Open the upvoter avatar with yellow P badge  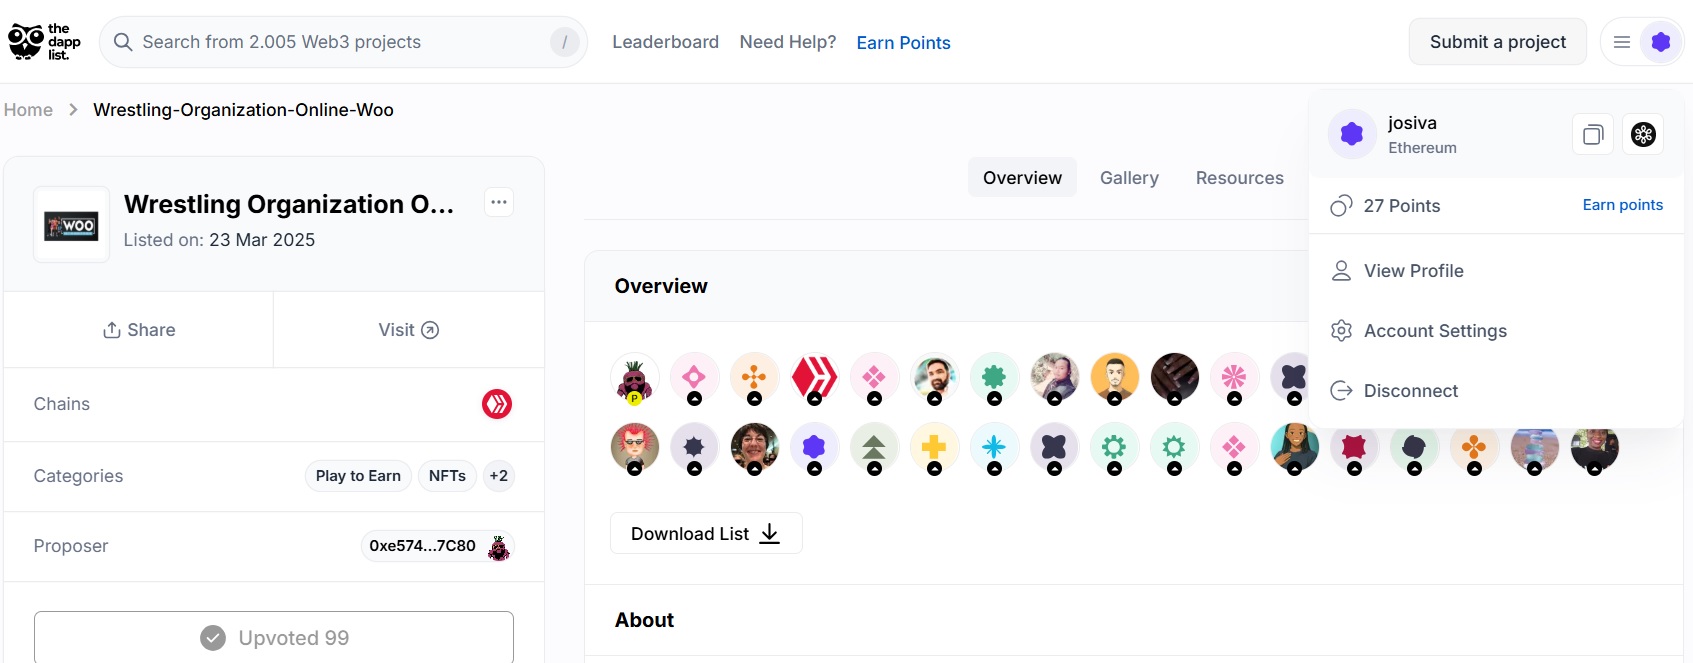pos(634,379)
